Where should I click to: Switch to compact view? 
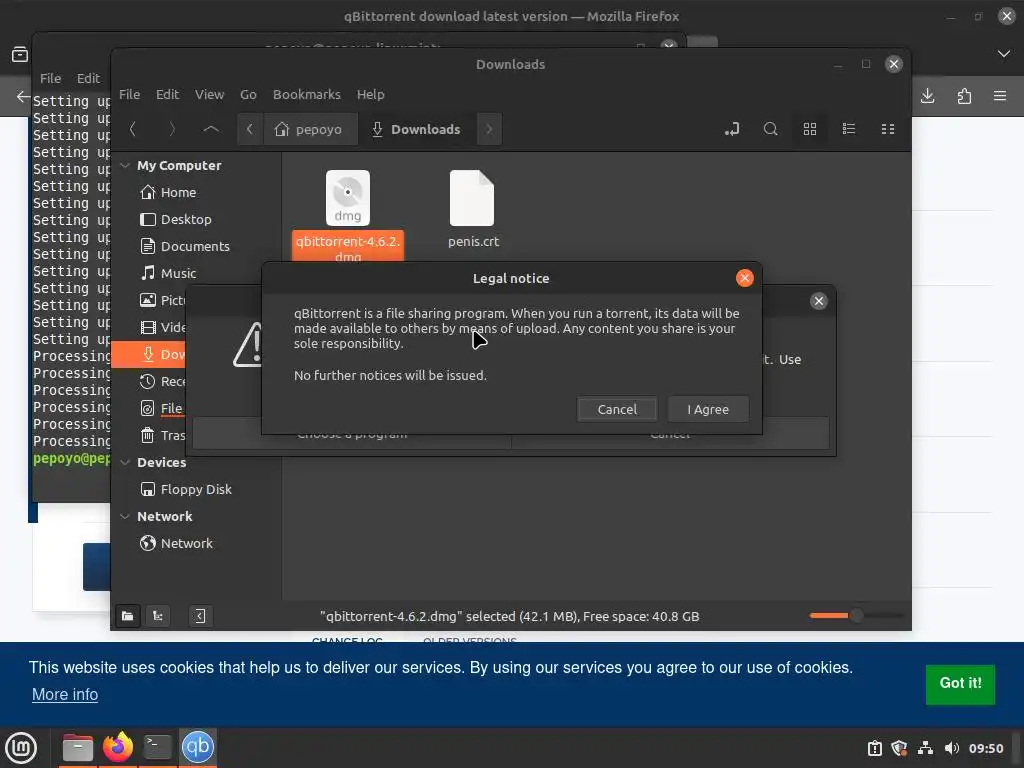click(x=888, y=129)
